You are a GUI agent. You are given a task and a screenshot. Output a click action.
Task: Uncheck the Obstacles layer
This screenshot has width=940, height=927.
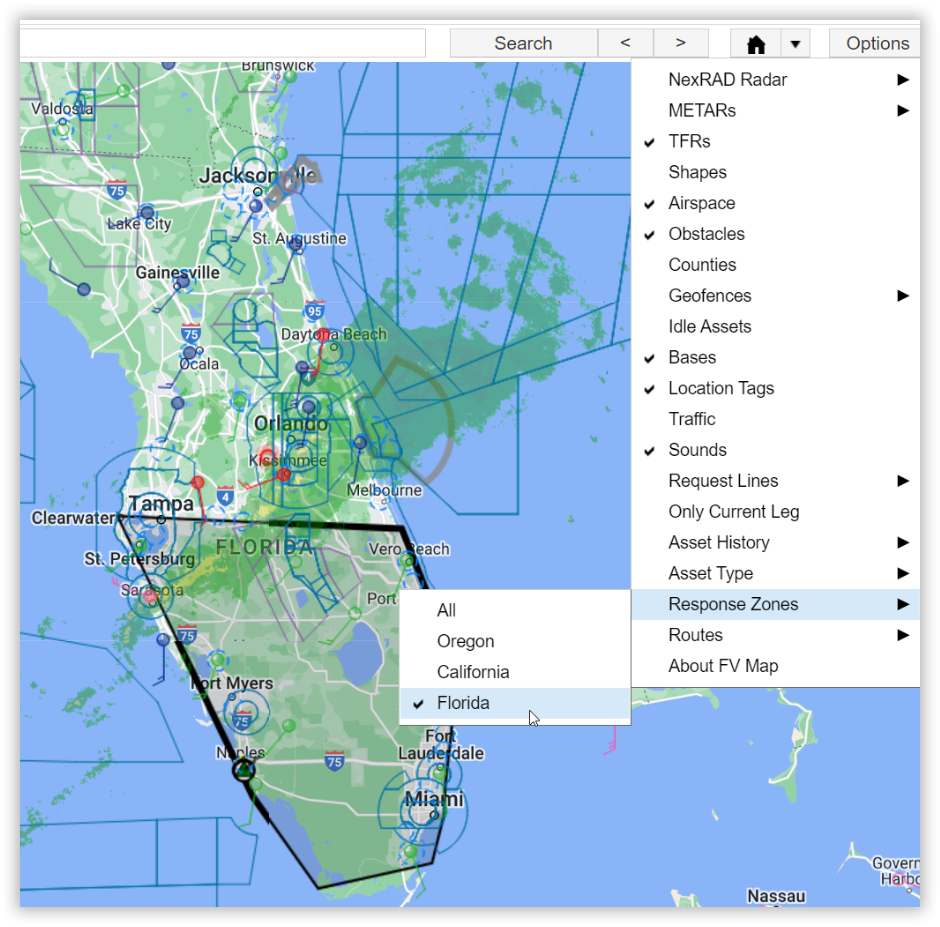tap(776, 234)
